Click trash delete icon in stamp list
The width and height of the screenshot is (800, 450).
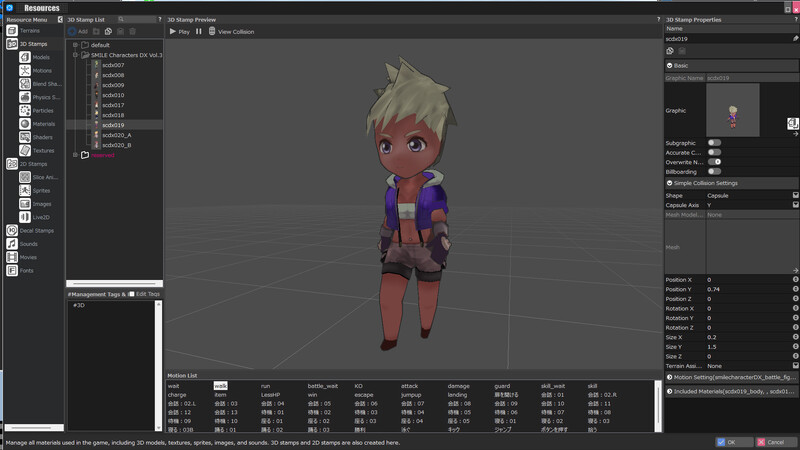pos(133,31)
